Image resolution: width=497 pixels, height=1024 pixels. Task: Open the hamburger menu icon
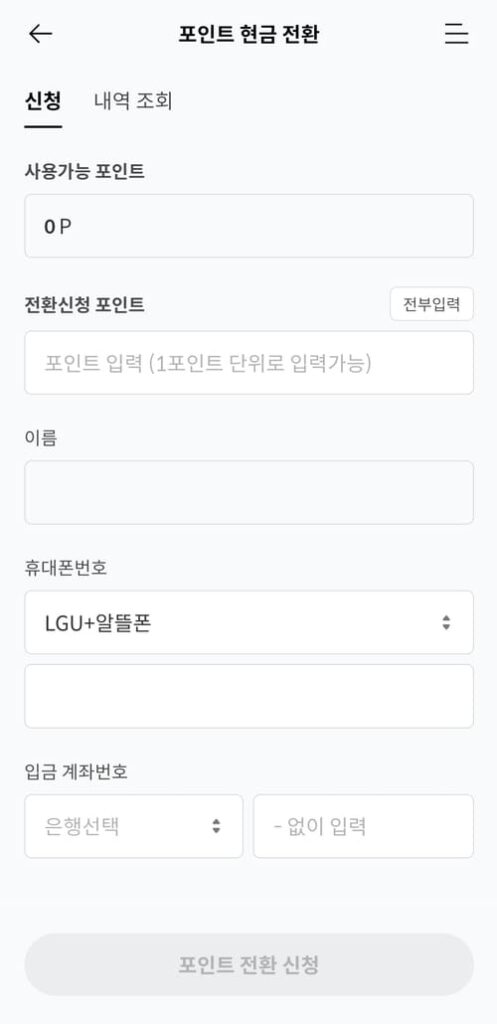(457, 34)
